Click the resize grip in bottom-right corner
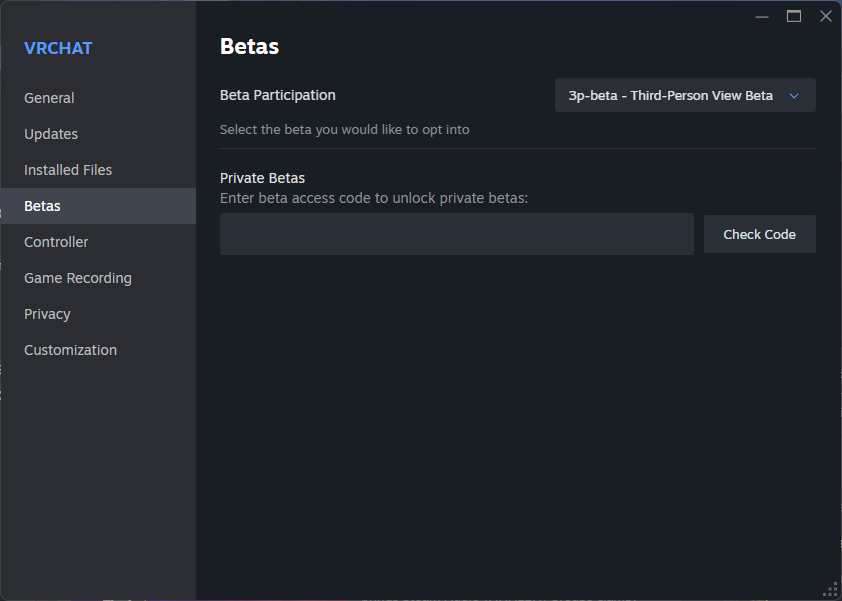 coord(831,590)
